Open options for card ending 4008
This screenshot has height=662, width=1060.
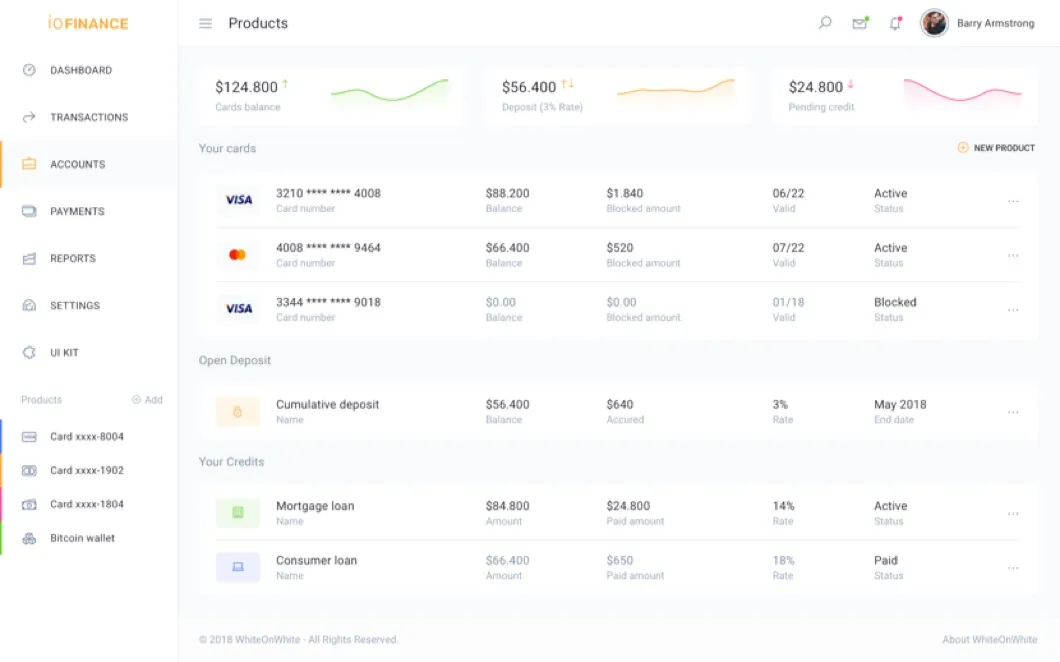1013,201
